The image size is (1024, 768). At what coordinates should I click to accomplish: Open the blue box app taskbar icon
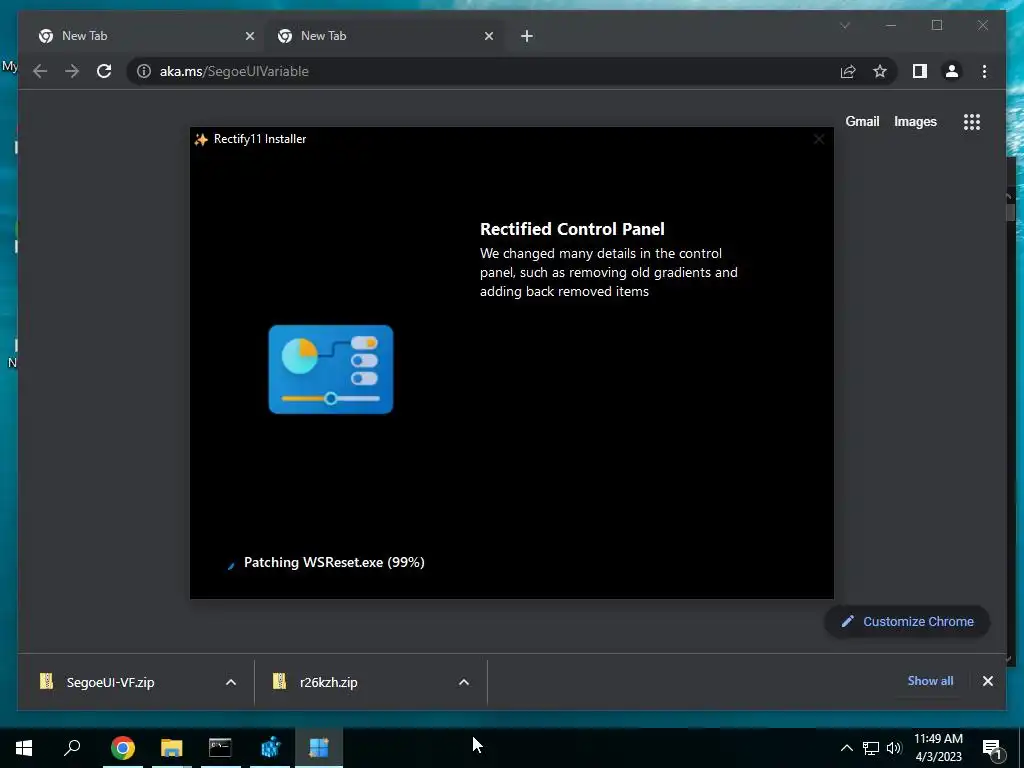click(x=270, y=748)
